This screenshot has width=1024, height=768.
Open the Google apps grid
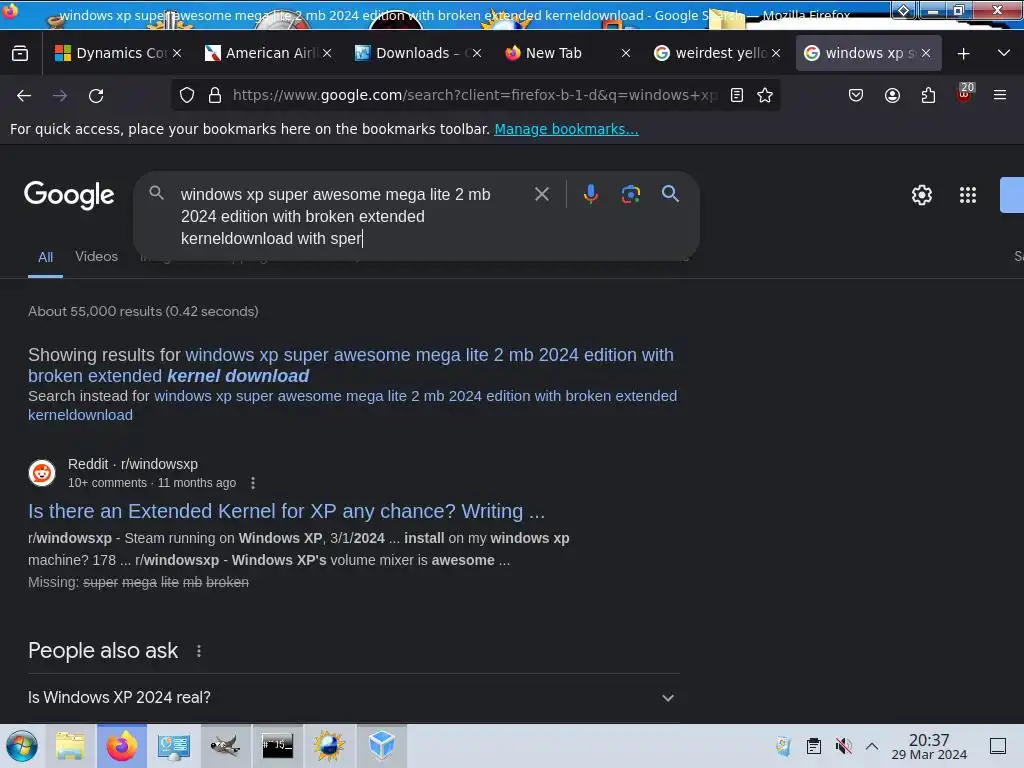click(x=968, y=195)
